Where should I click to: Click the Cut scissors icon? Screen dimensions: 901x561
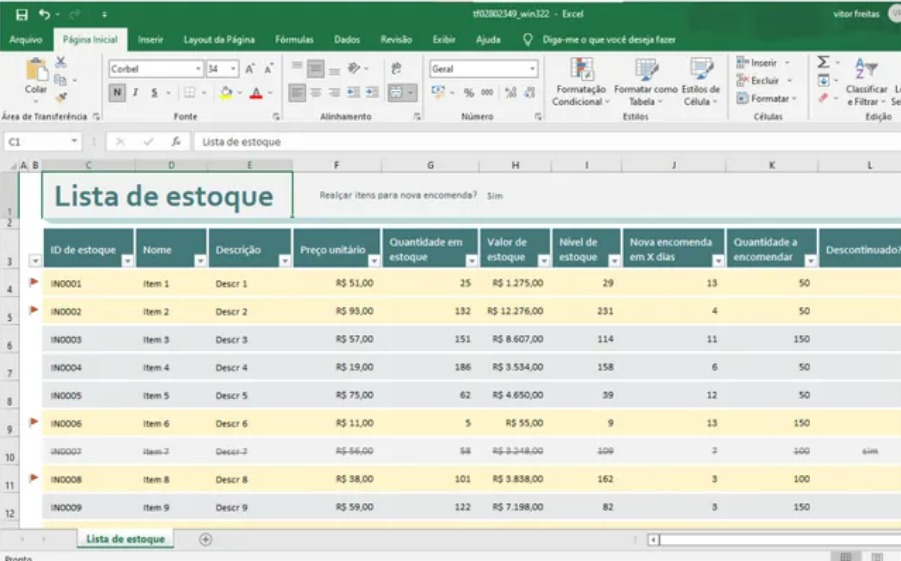[x=60, y=62]
